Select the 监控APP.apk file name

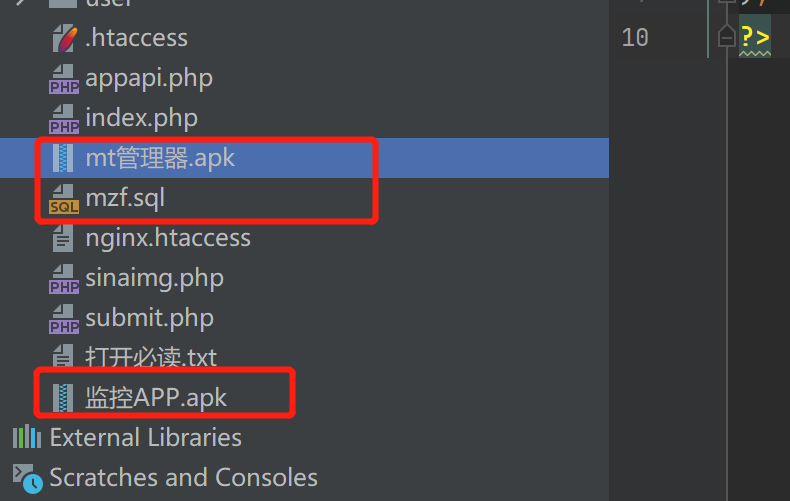point(156,398)
